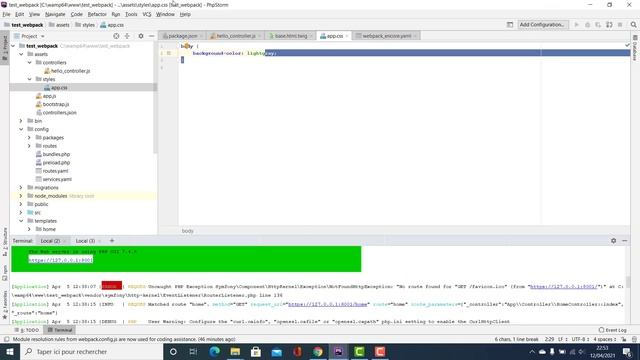Open the https://127.0.0.1:8001/home link in log
Image resolution: width=640 pixels, height=360 pixels.
click(328, 304)
